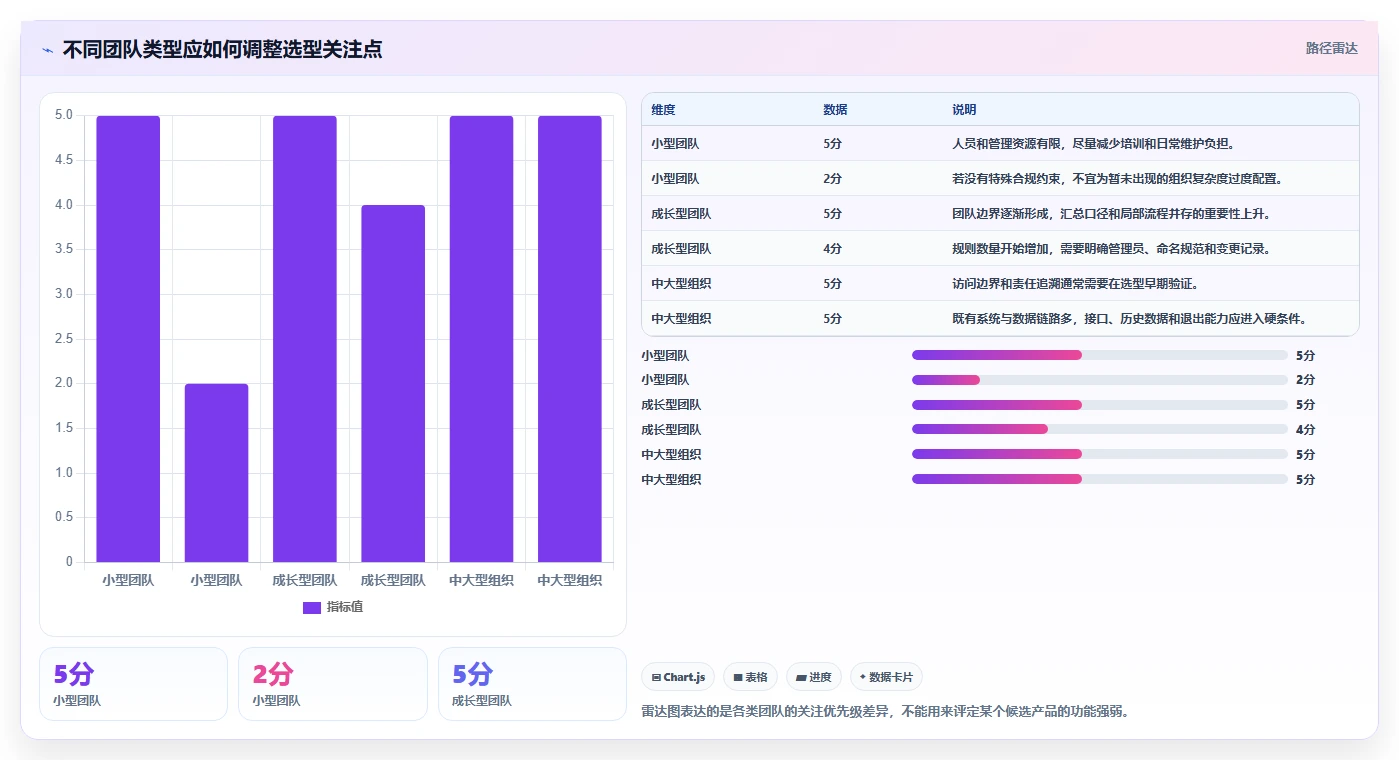
Task: Select the 进度 chip
Action: coord(814,677)
